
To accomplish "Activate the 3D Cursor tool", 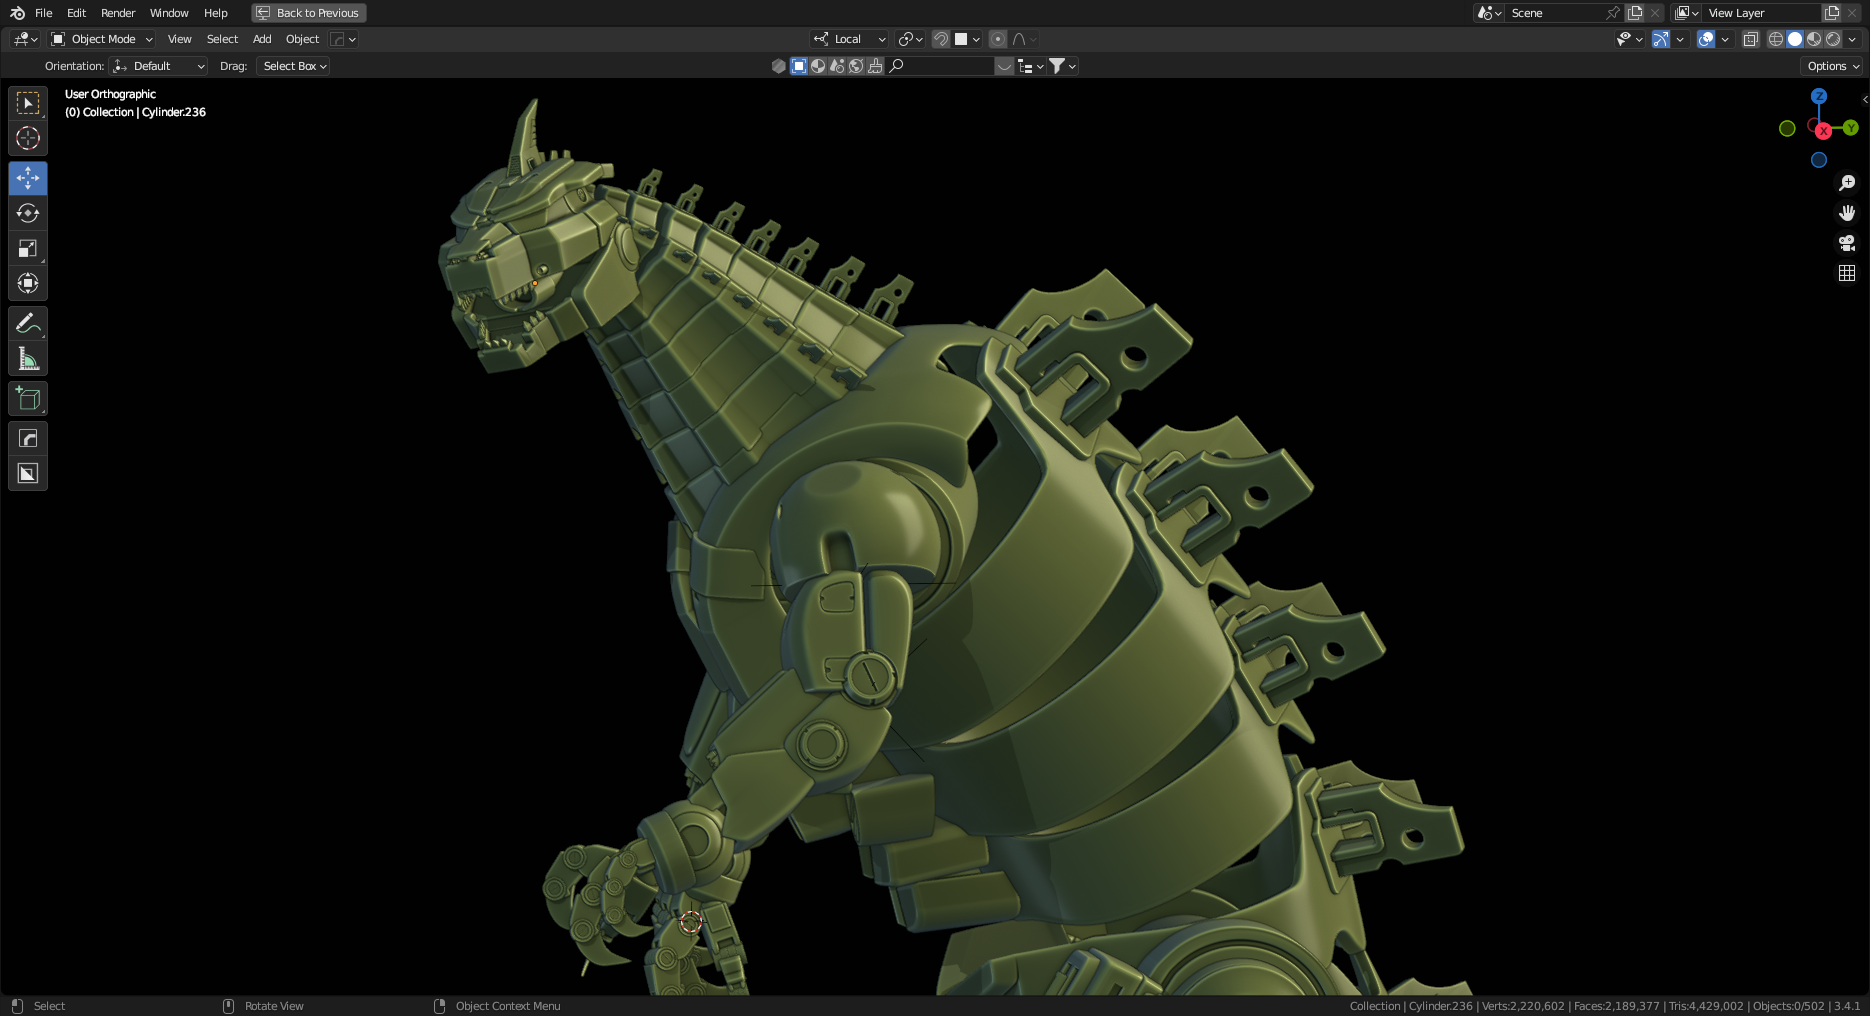I will click(28, 138).
